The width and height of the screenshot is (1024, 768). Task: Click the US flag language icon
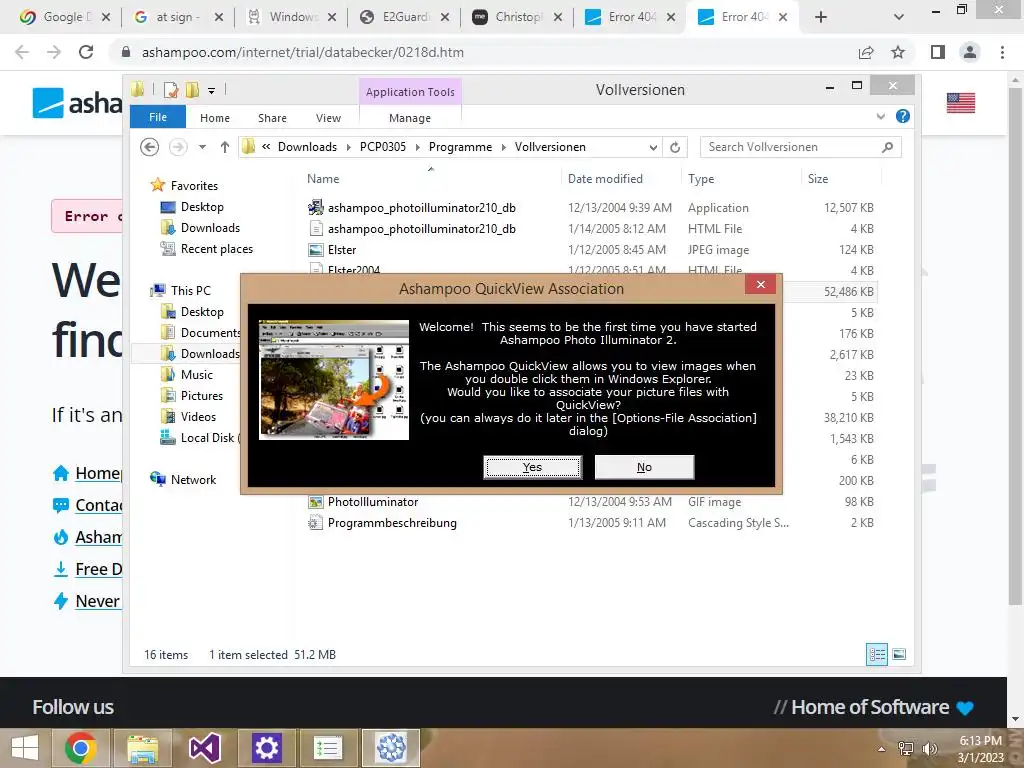(x=961, y=103)
